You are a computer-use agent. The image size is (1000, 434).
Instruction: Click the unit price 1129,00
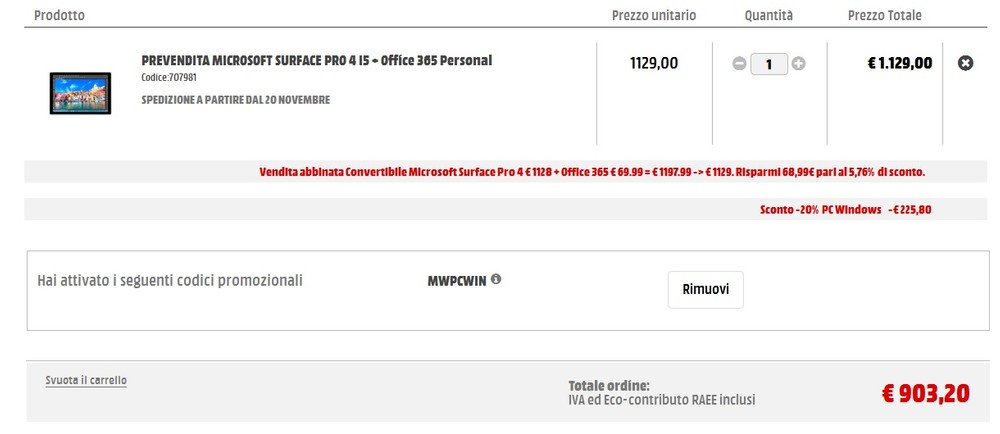[x=654, y=63]
